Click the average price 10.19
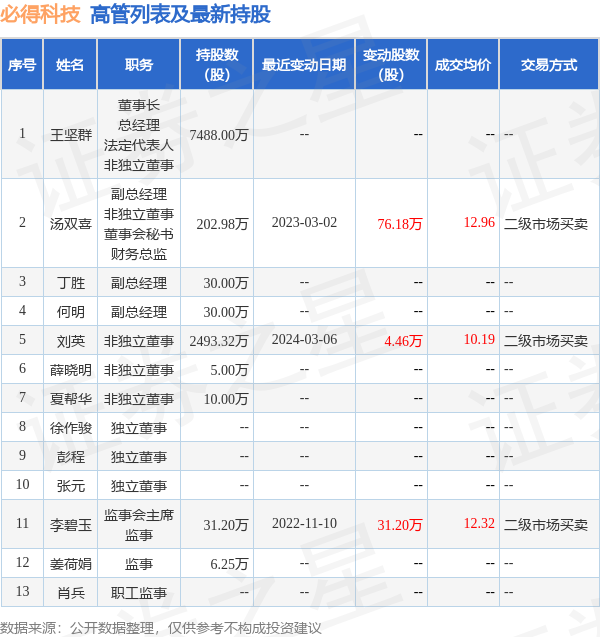Image resolution: width=600 pixels, height=637 pixels. click(x=479, y=339)
